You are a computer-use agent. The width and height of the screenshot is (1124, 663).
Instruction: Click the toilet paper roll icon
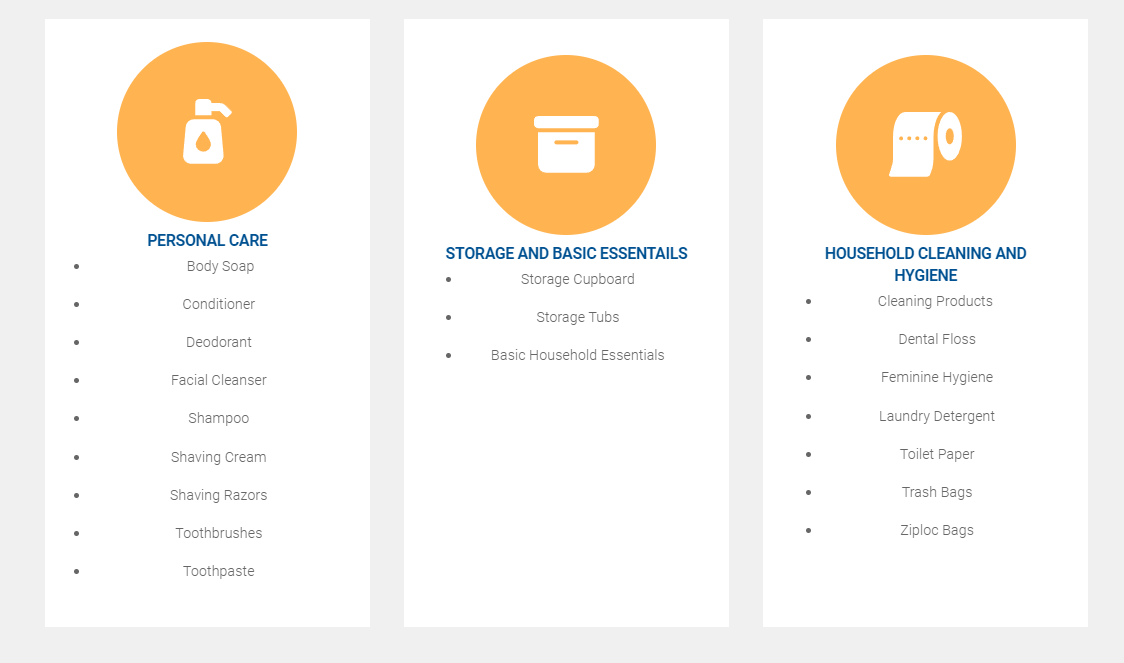pos(925,144)
